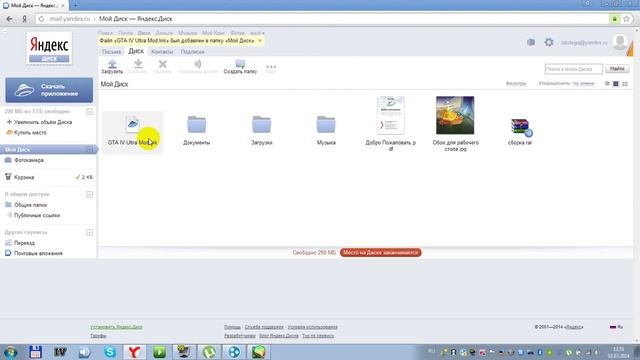The width and height of the screenshot is (640, 360).
Task: Click the X delete toolbar icon
Action: click(162, 64)
